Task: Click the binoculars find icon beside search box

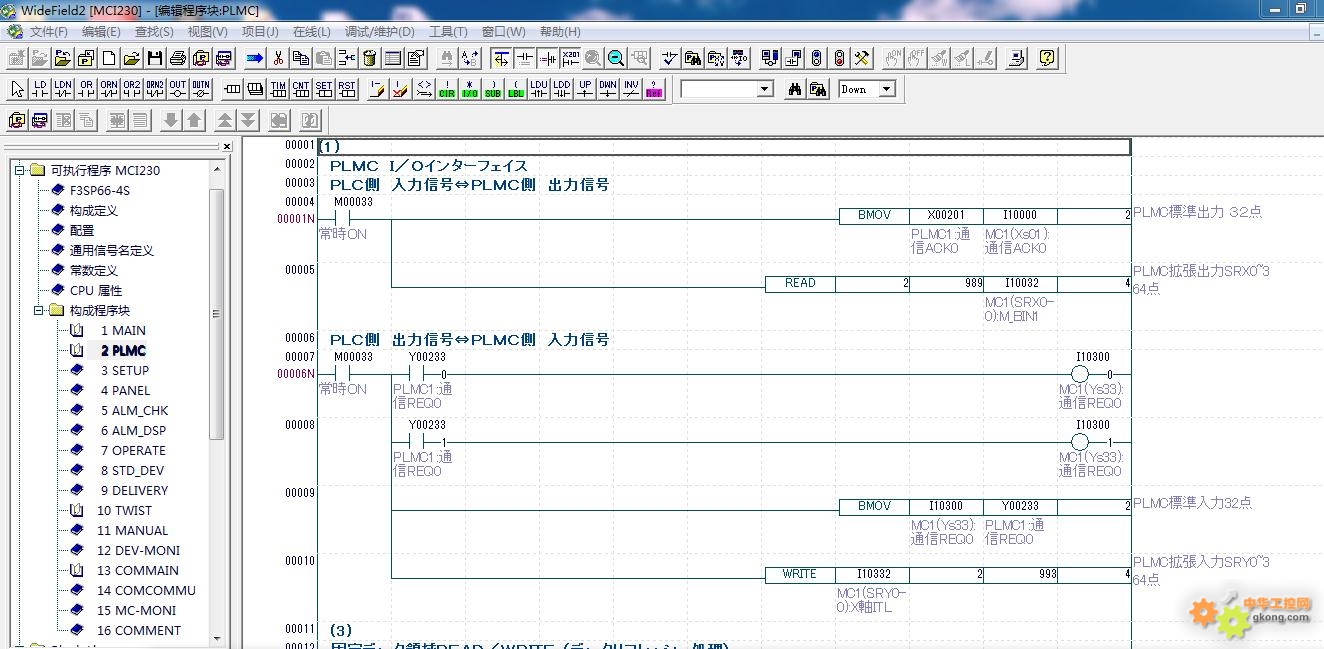Action: pos(795,89)
